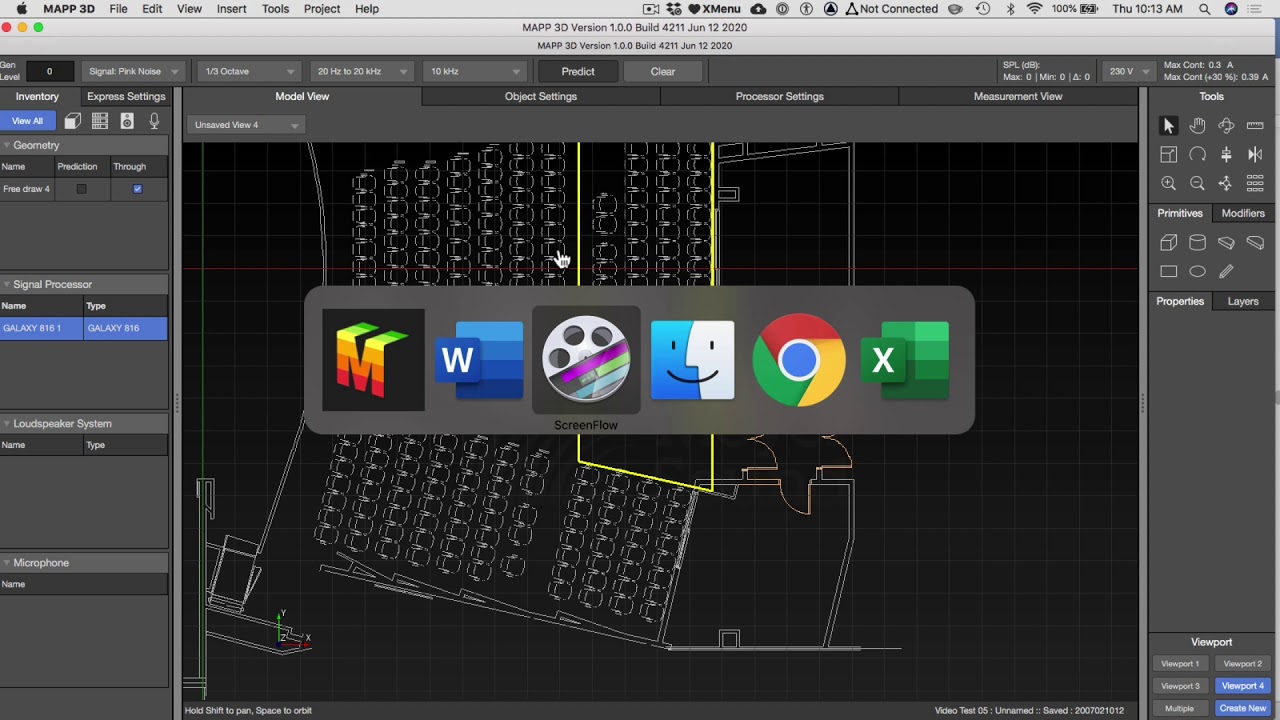1280x720 pixels.
Task: Open the 230 V voltage dropdown
Action: (x=1128, y=71)
